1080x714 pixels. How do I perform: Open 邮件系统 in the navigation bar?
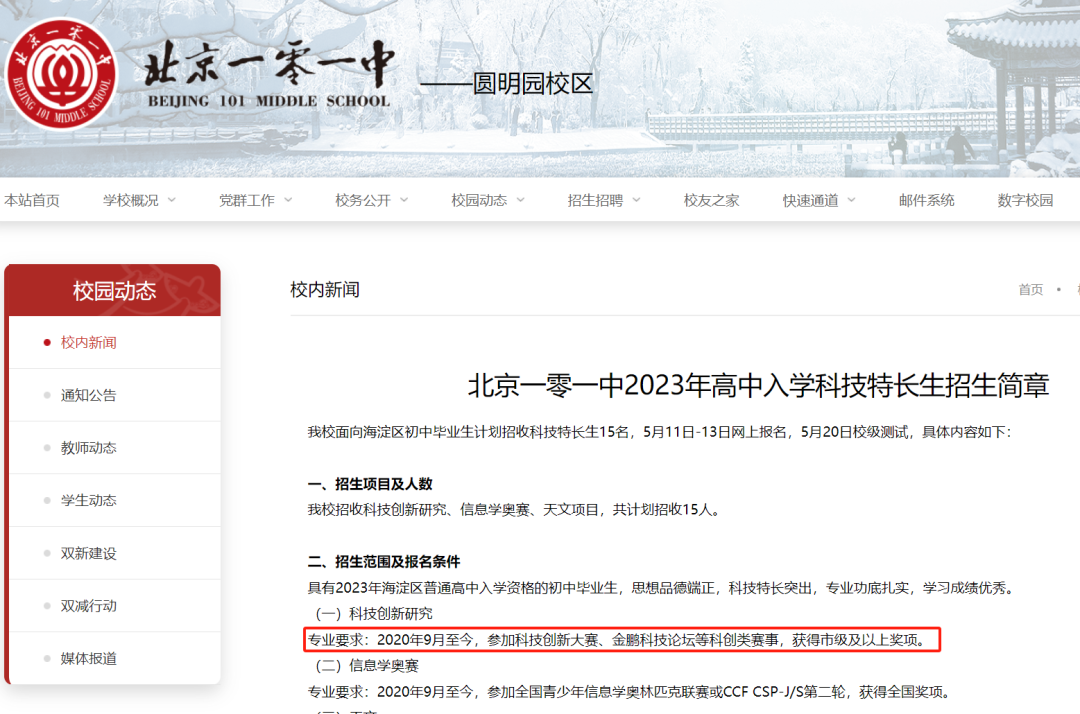click(x=926, y=200)
